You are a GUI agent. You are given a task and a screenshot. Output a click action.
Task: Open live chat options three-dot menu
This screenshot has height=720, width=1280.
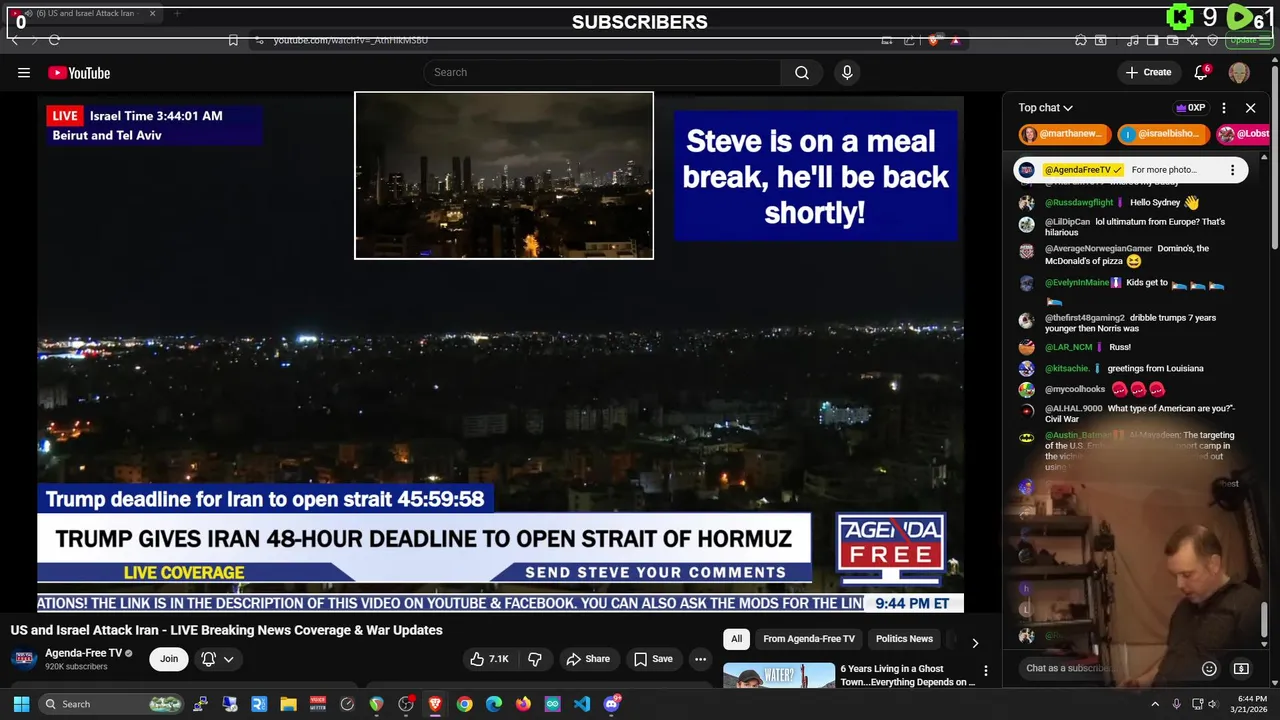coord(1224,107)
